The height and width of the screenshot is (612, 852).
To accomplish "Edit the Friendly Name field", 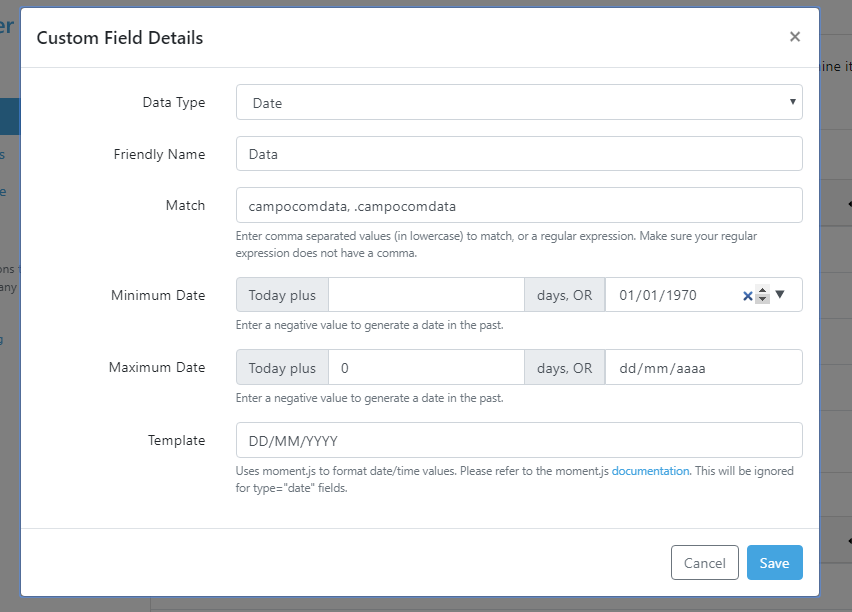I will 519,154.
